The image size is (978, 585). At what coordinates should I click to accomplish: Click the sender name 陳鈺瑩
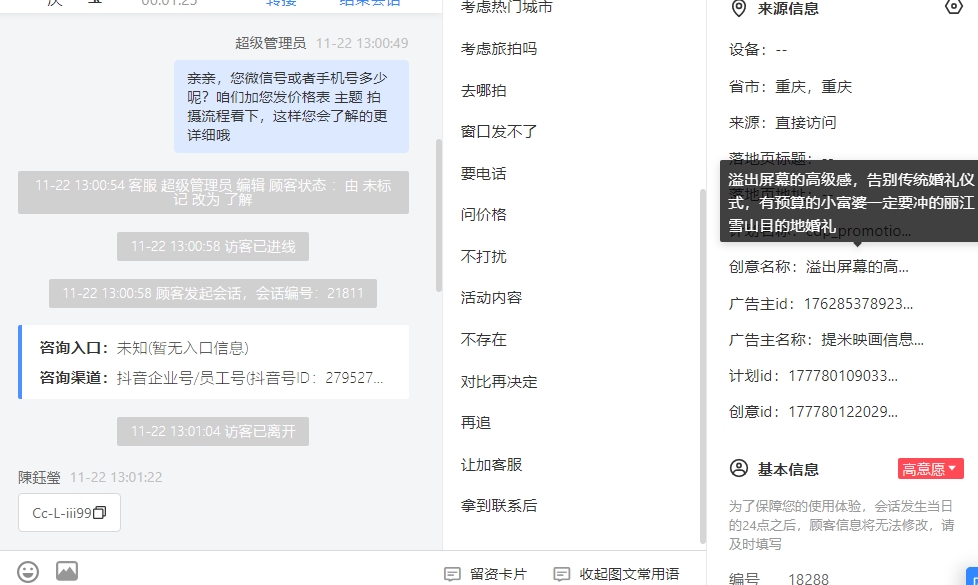39,478
